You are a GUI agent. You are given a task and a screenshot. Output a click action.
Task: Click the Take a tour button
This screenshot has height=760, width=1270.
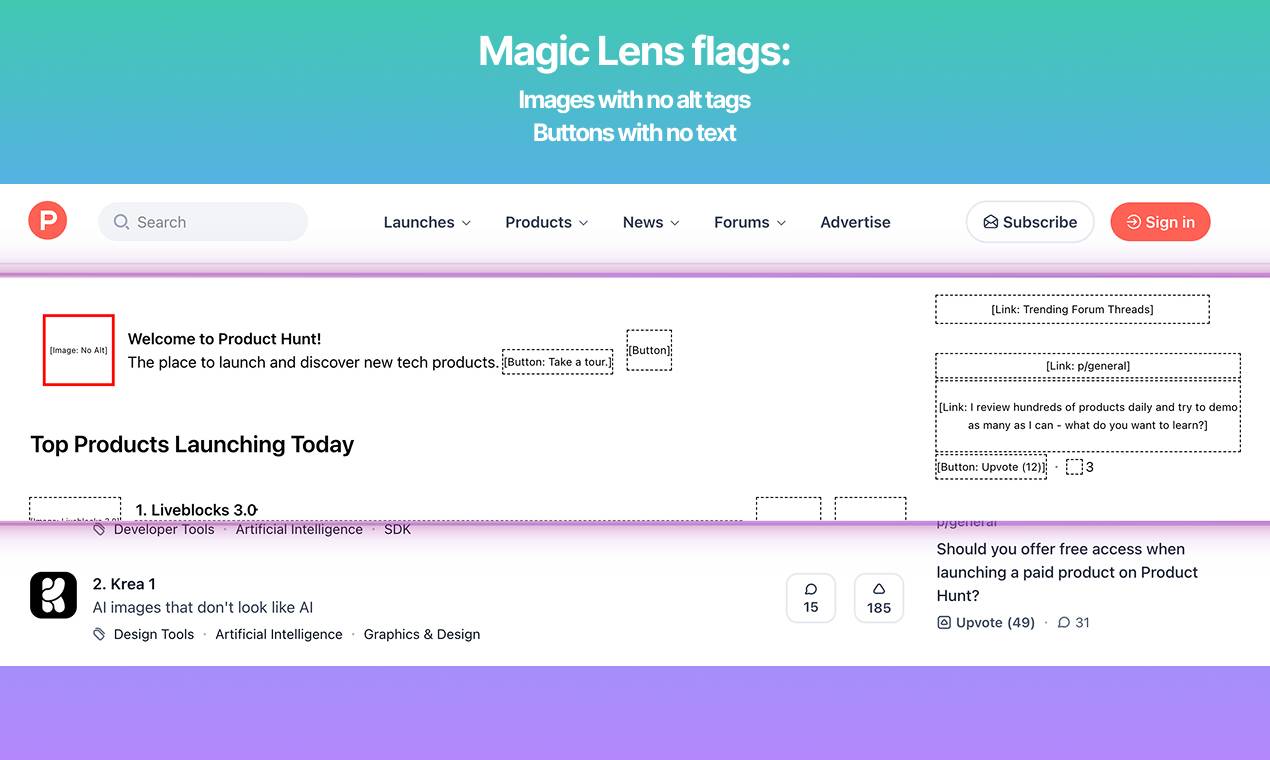click(x=557, y=362)
